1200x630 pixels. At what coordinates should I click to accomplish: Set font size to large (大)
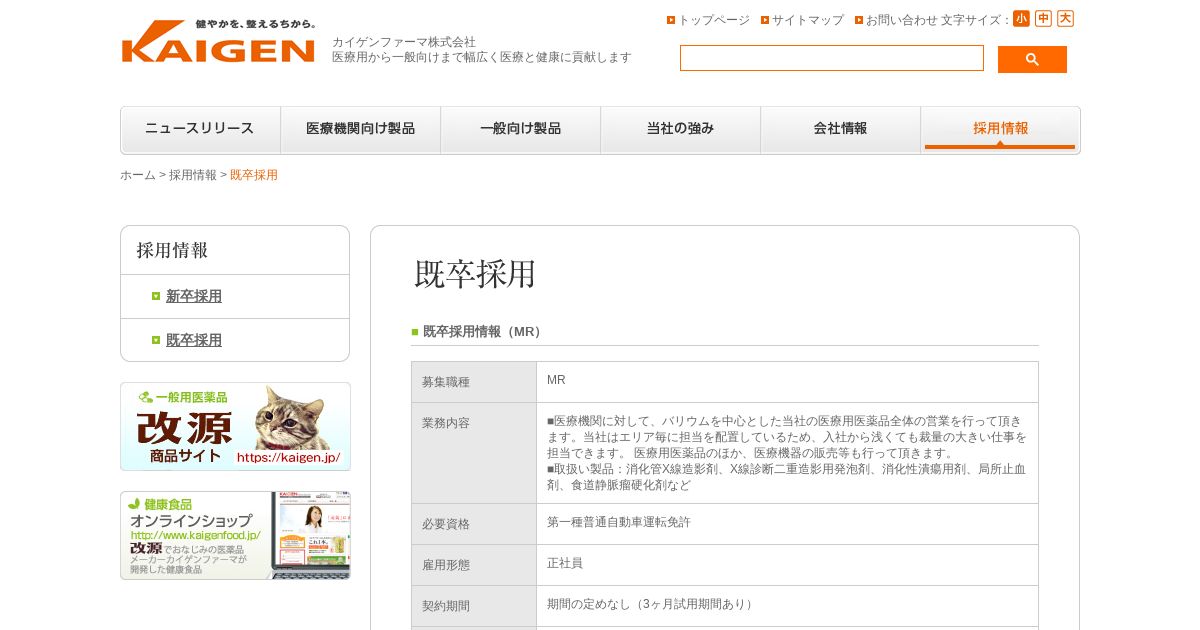(1065, 19)
